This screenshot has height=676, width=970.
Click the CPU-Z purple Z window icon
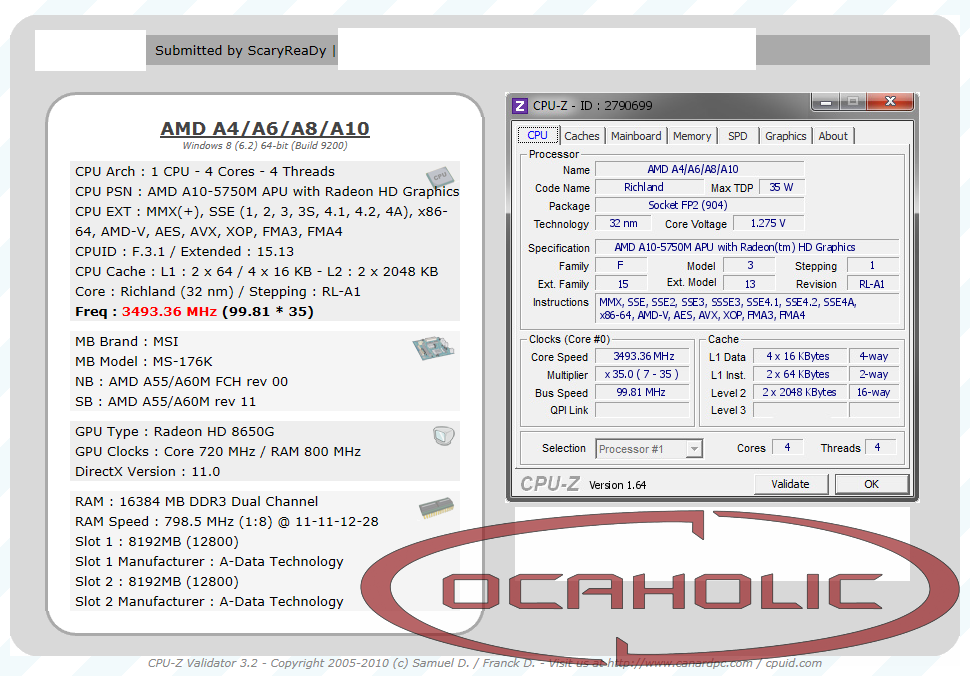pos(520,106)
